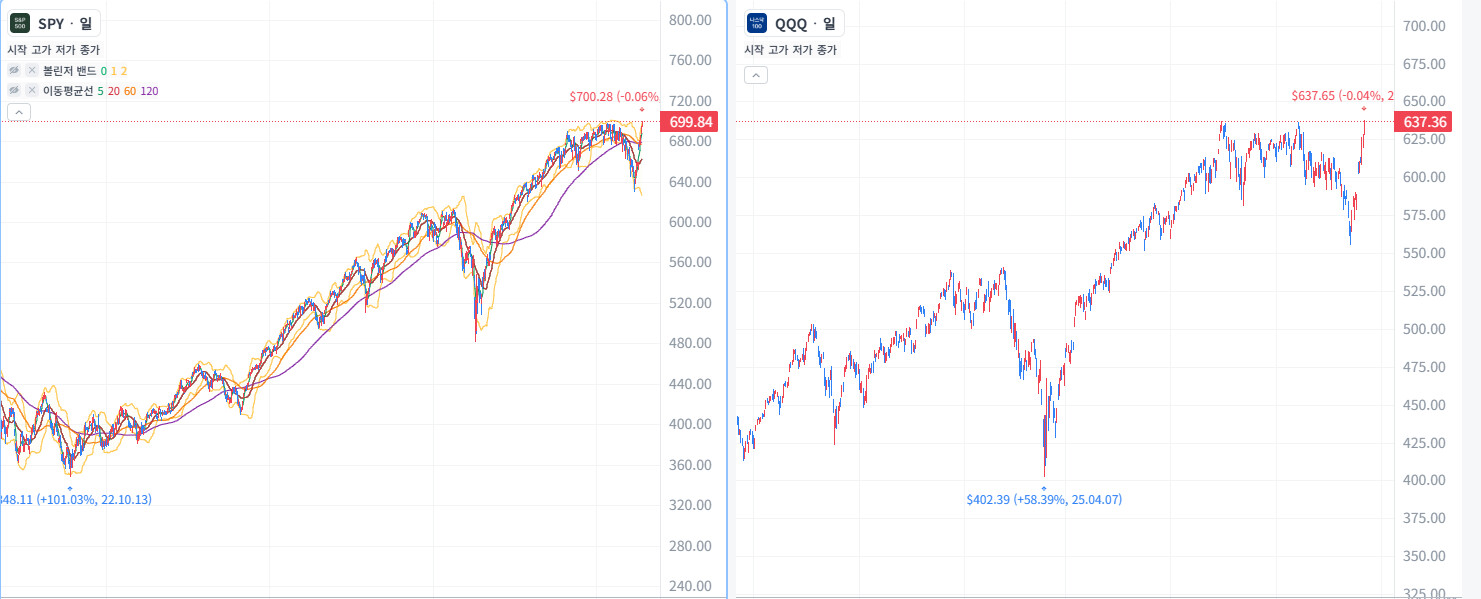1481x599 pixels.
Task: Click the QQQ 시작 고가 저가 종가 text
Action: [x=790, y=49]
